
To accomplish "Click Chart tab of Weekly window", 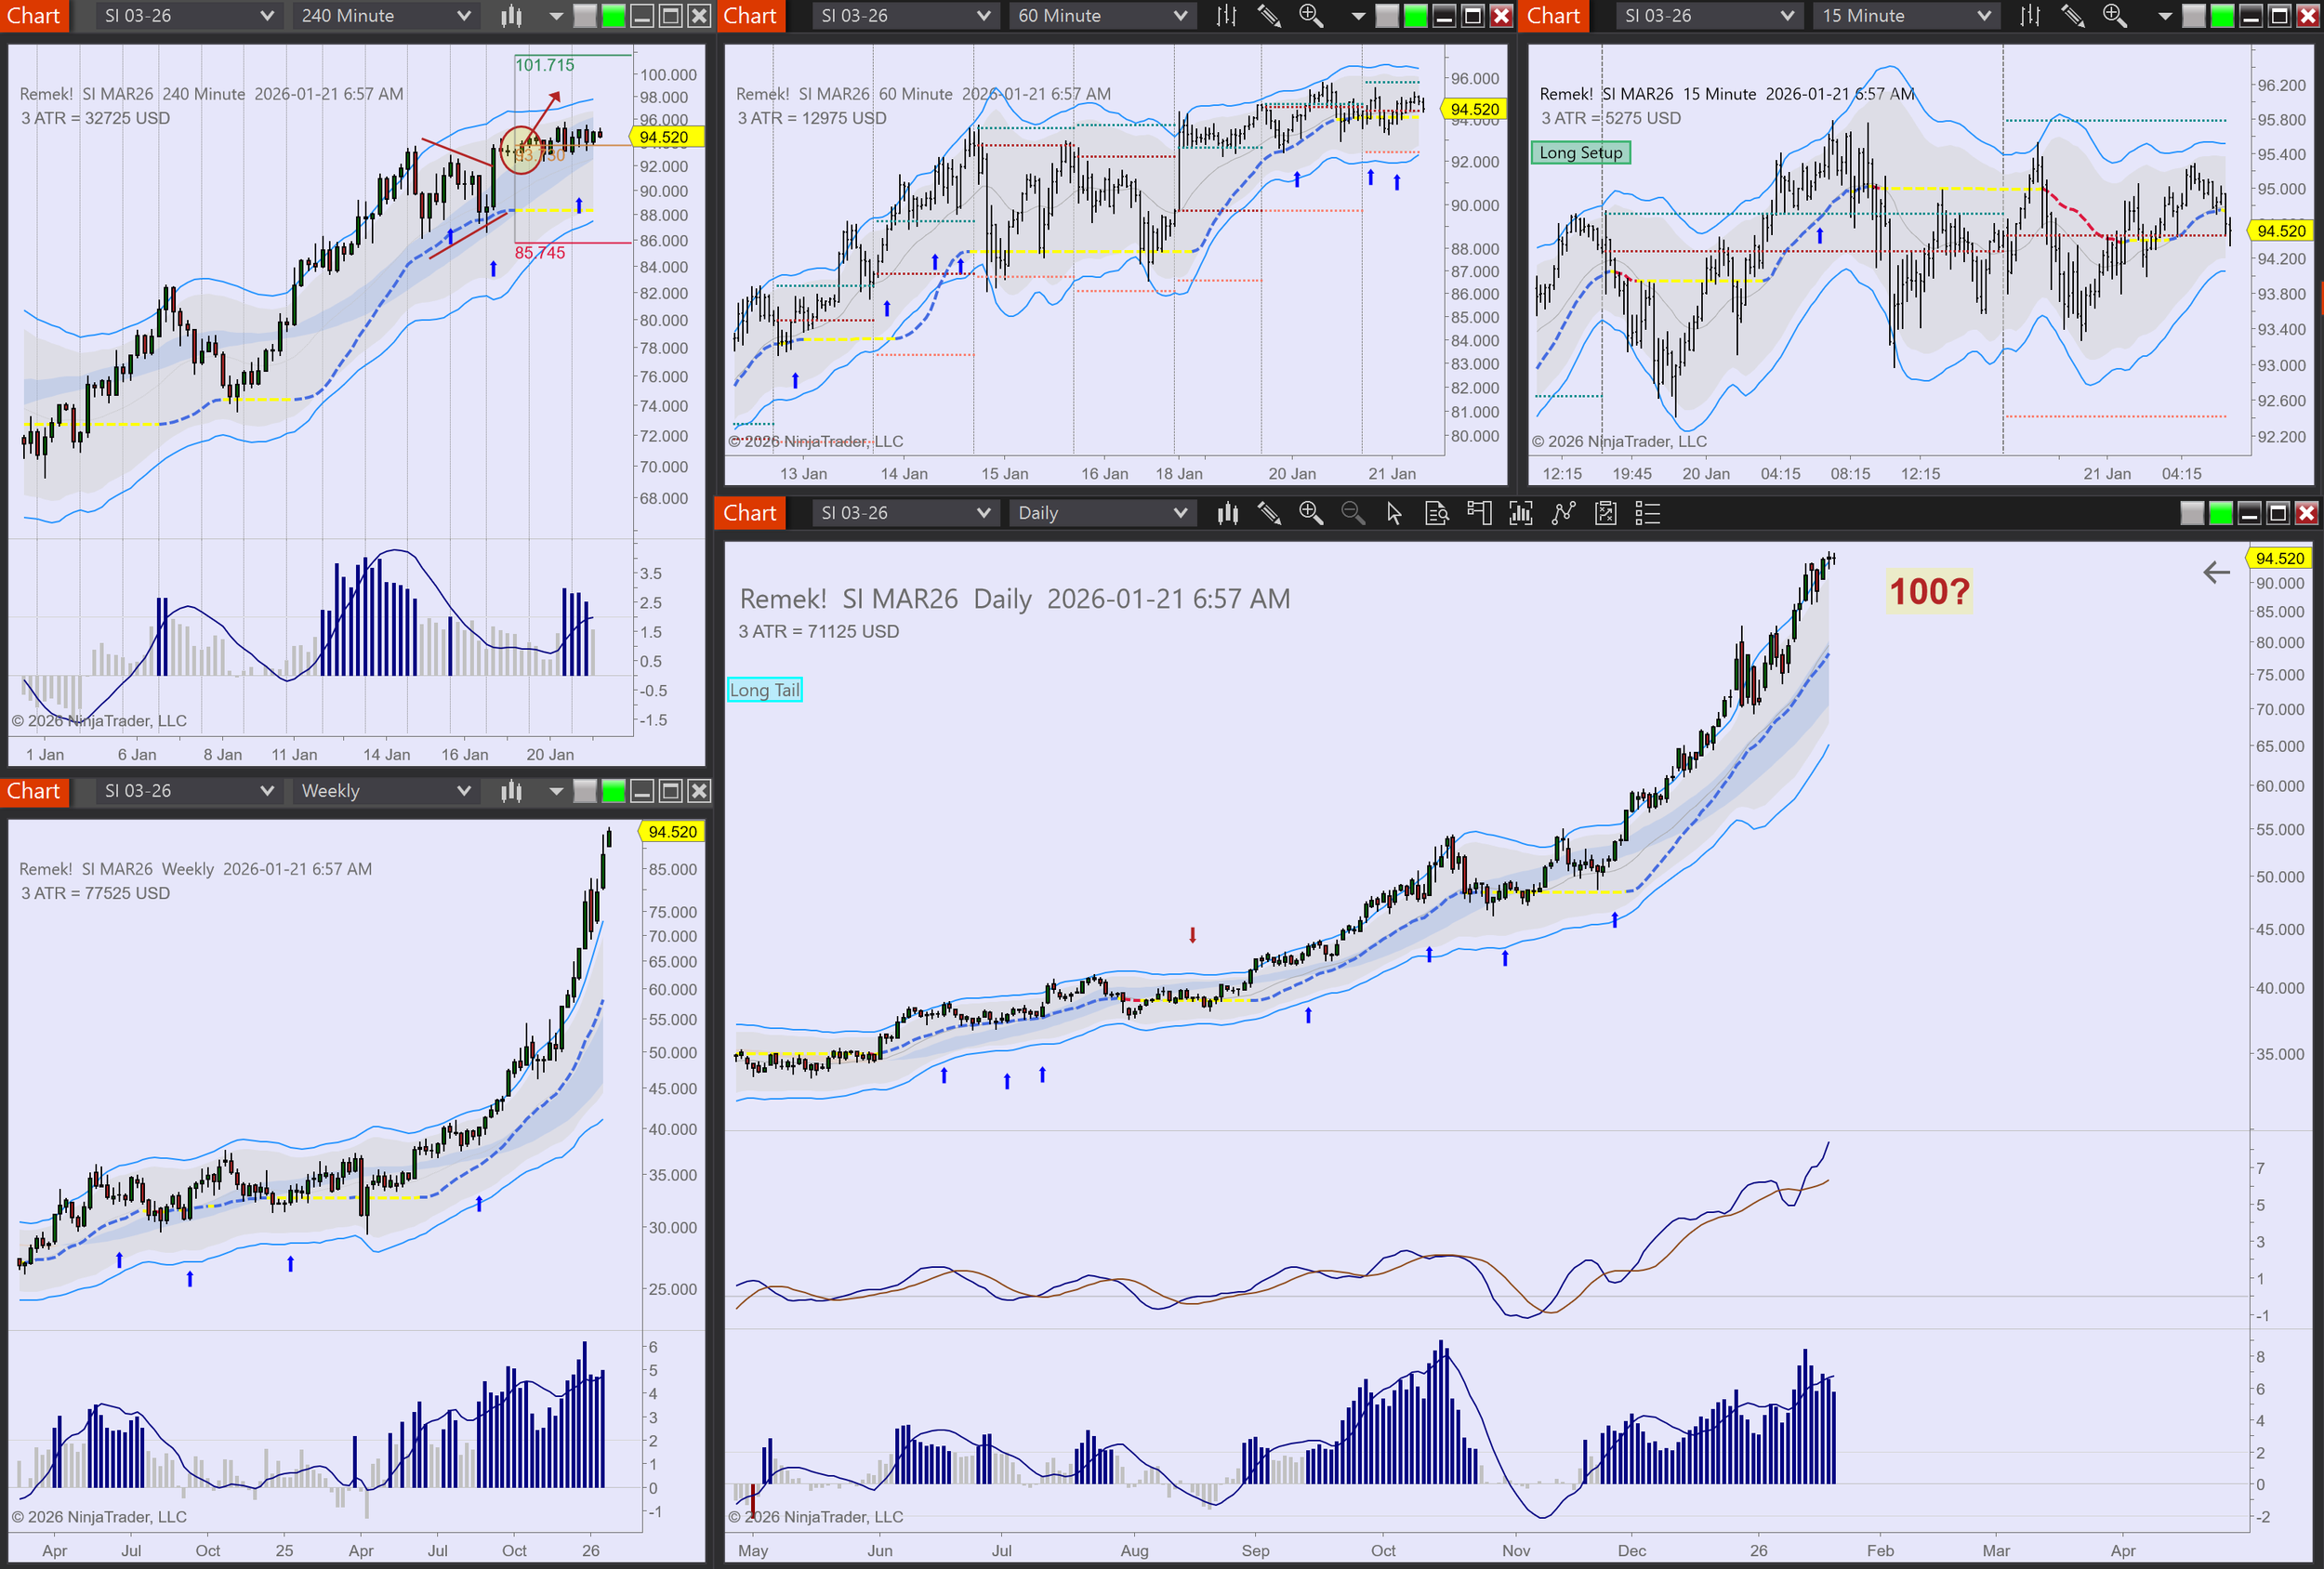I will [x=34, y=791].
